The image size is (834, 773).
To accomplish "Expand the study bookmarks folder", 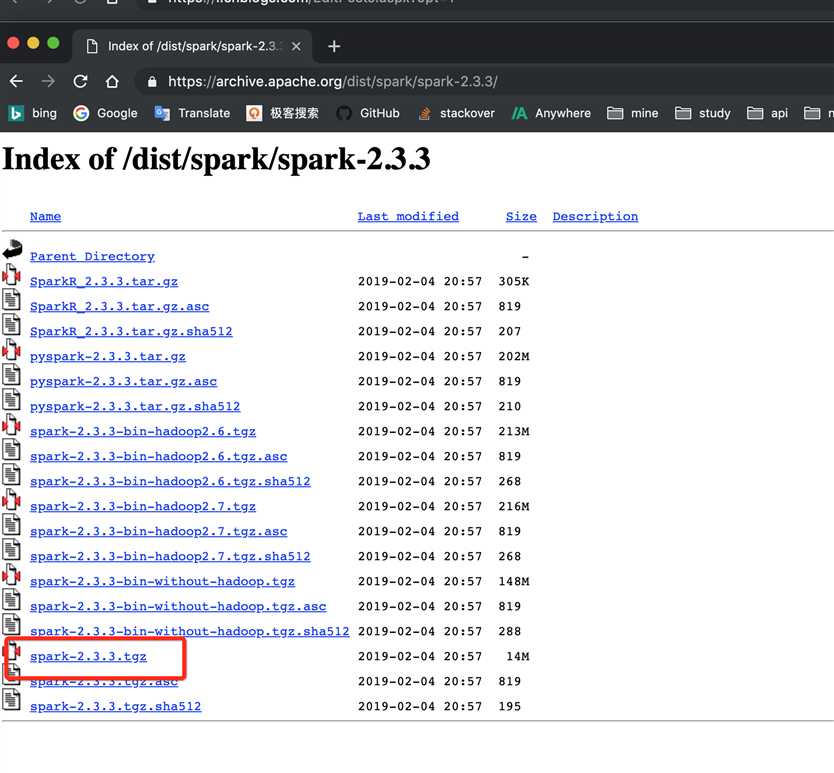I will (x=703, y=113).
